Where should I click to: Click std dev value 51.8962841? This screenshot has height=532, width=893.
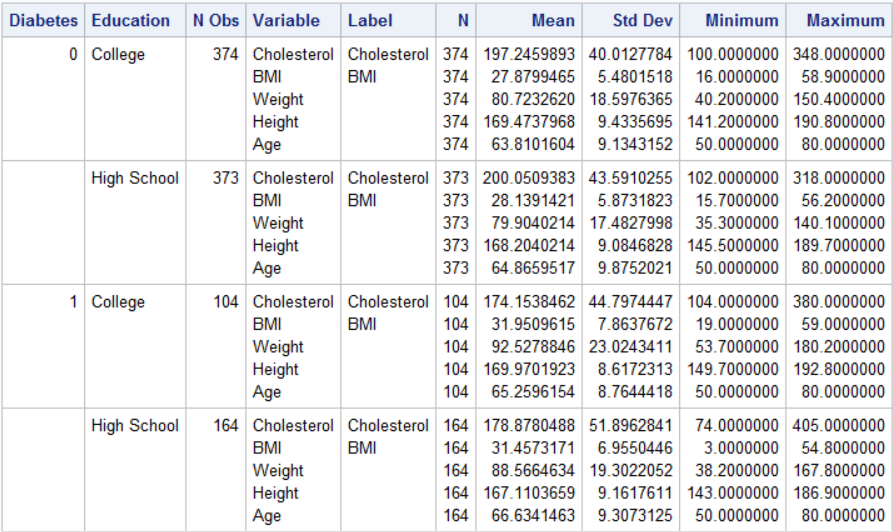[x=630, y=425]
